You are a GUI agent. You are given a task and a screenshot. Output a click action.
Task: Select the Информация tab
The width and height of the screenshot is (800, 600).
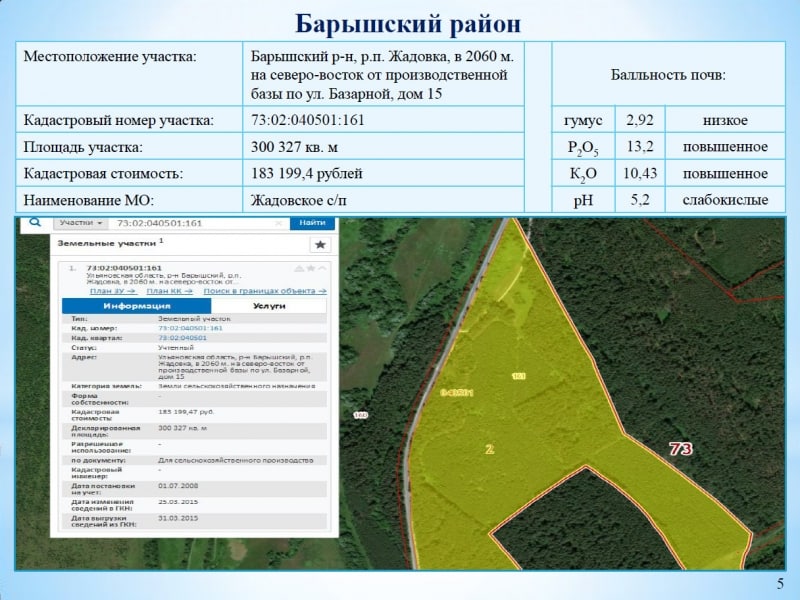137,306
